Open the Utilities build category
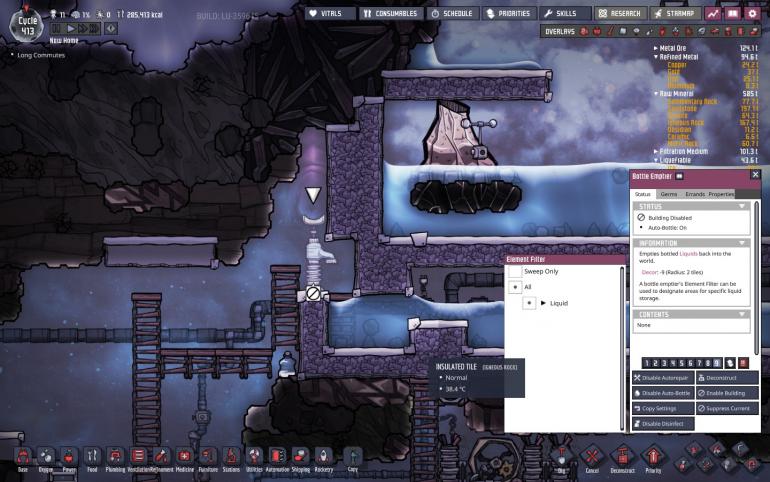Image resolution: width=770 pixels, height=482 pixels. tap(254, 457)
